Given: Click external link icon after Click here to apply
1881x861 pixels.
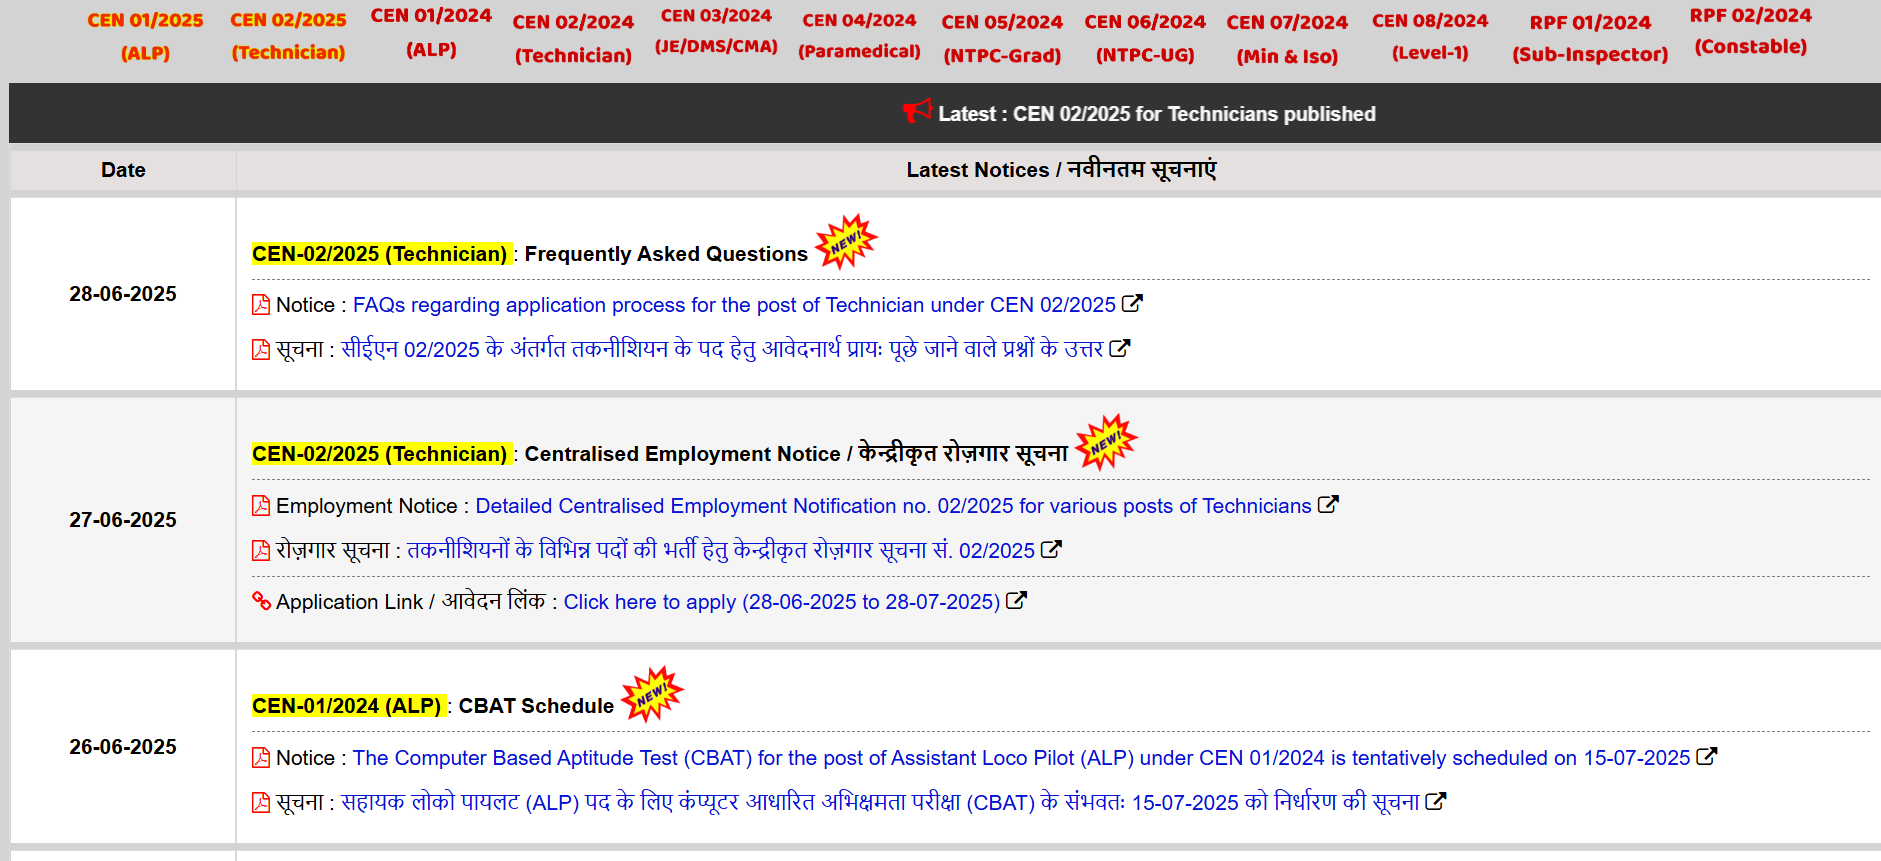Looking at the screenshot, I should (x=1016, y=600).
